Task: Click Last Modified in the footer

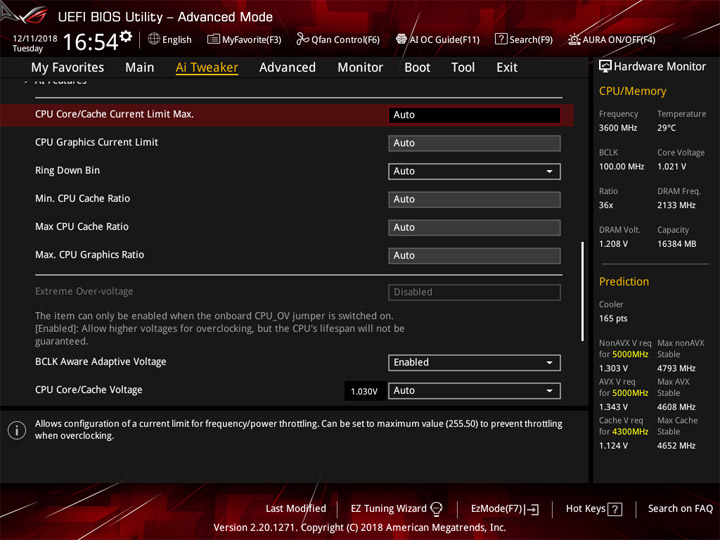Action: pos(296,508)
